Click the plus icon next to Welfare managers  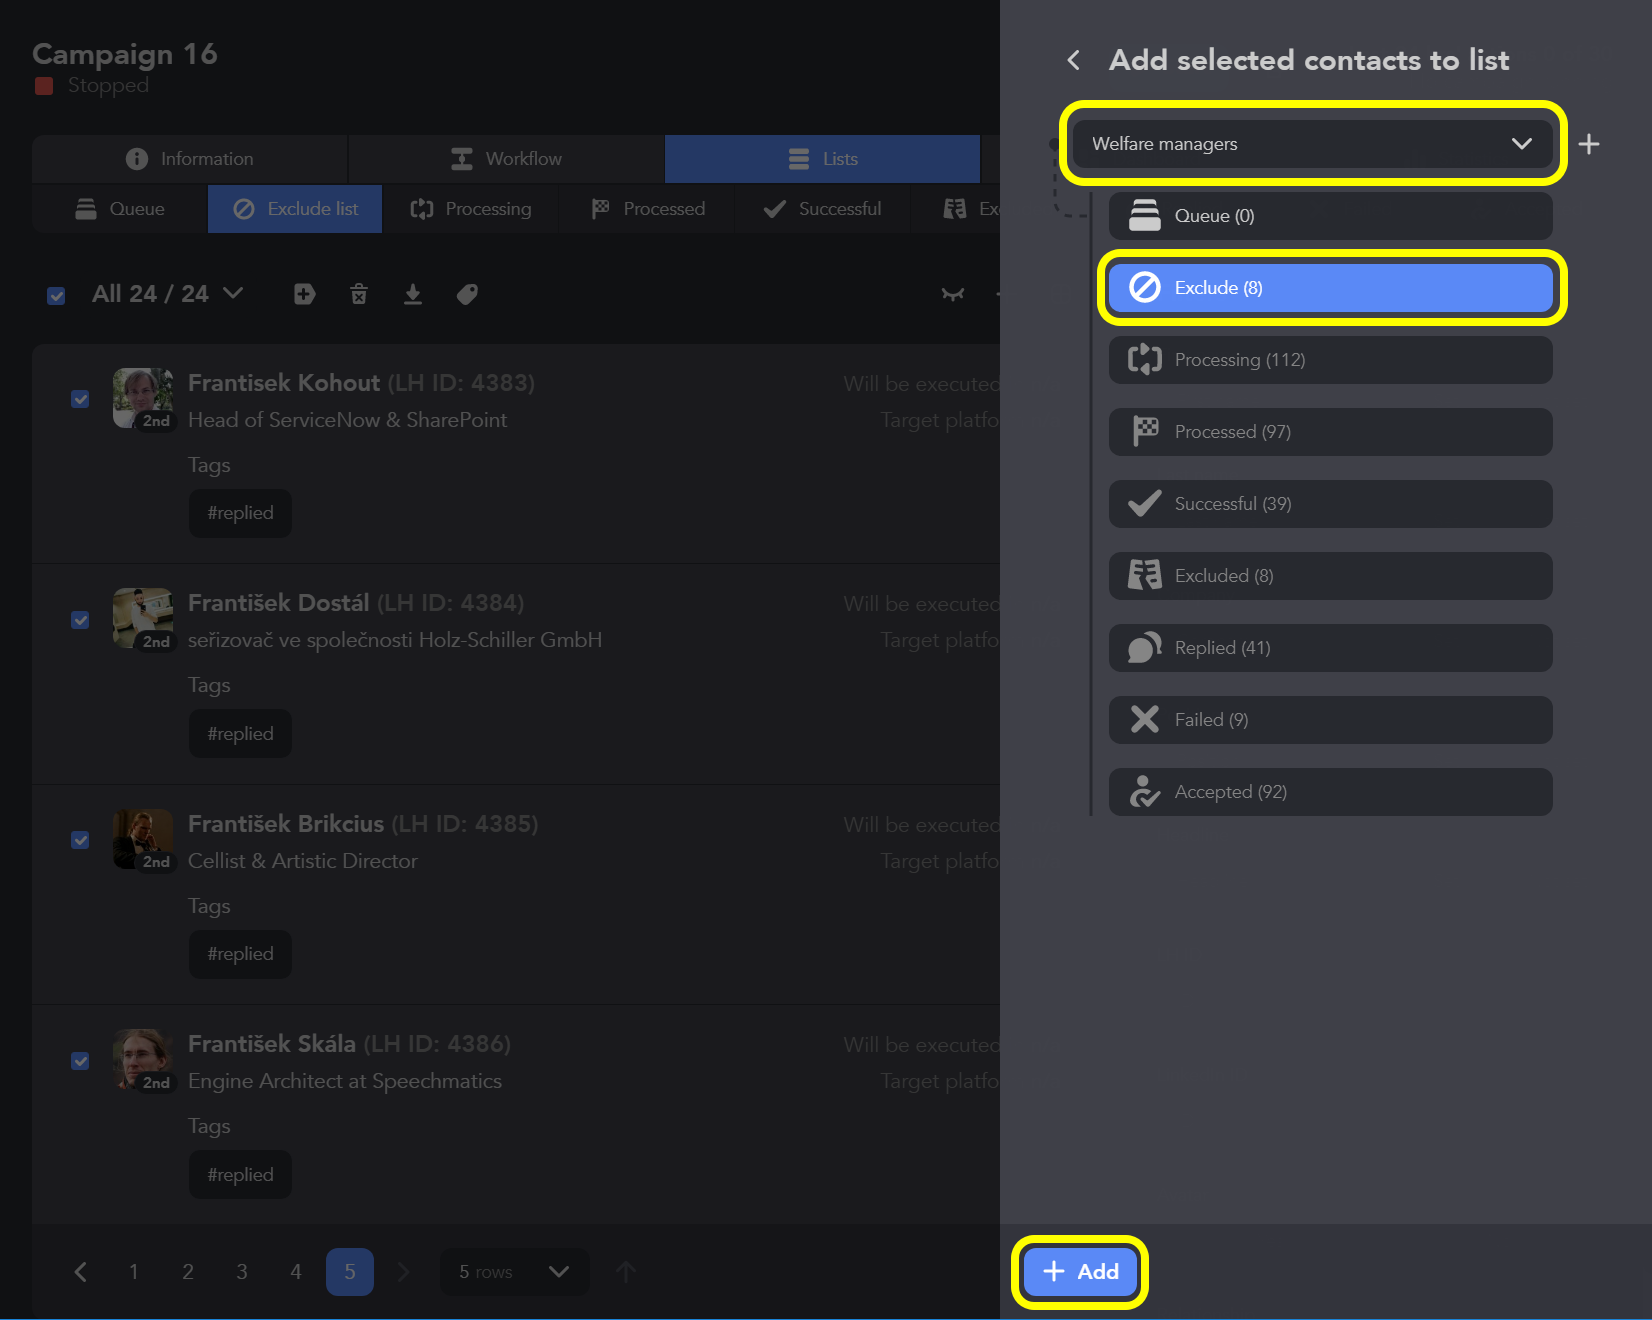1588,144
